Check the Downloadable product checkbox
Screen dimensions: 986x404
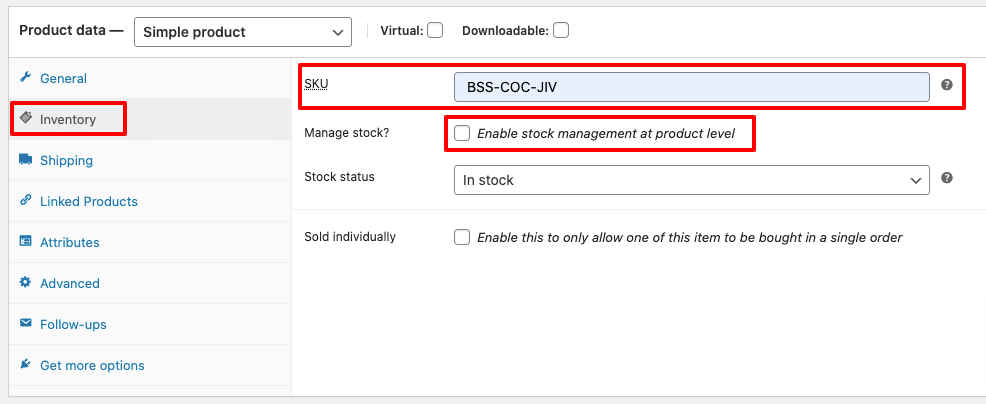coord(561,30)
